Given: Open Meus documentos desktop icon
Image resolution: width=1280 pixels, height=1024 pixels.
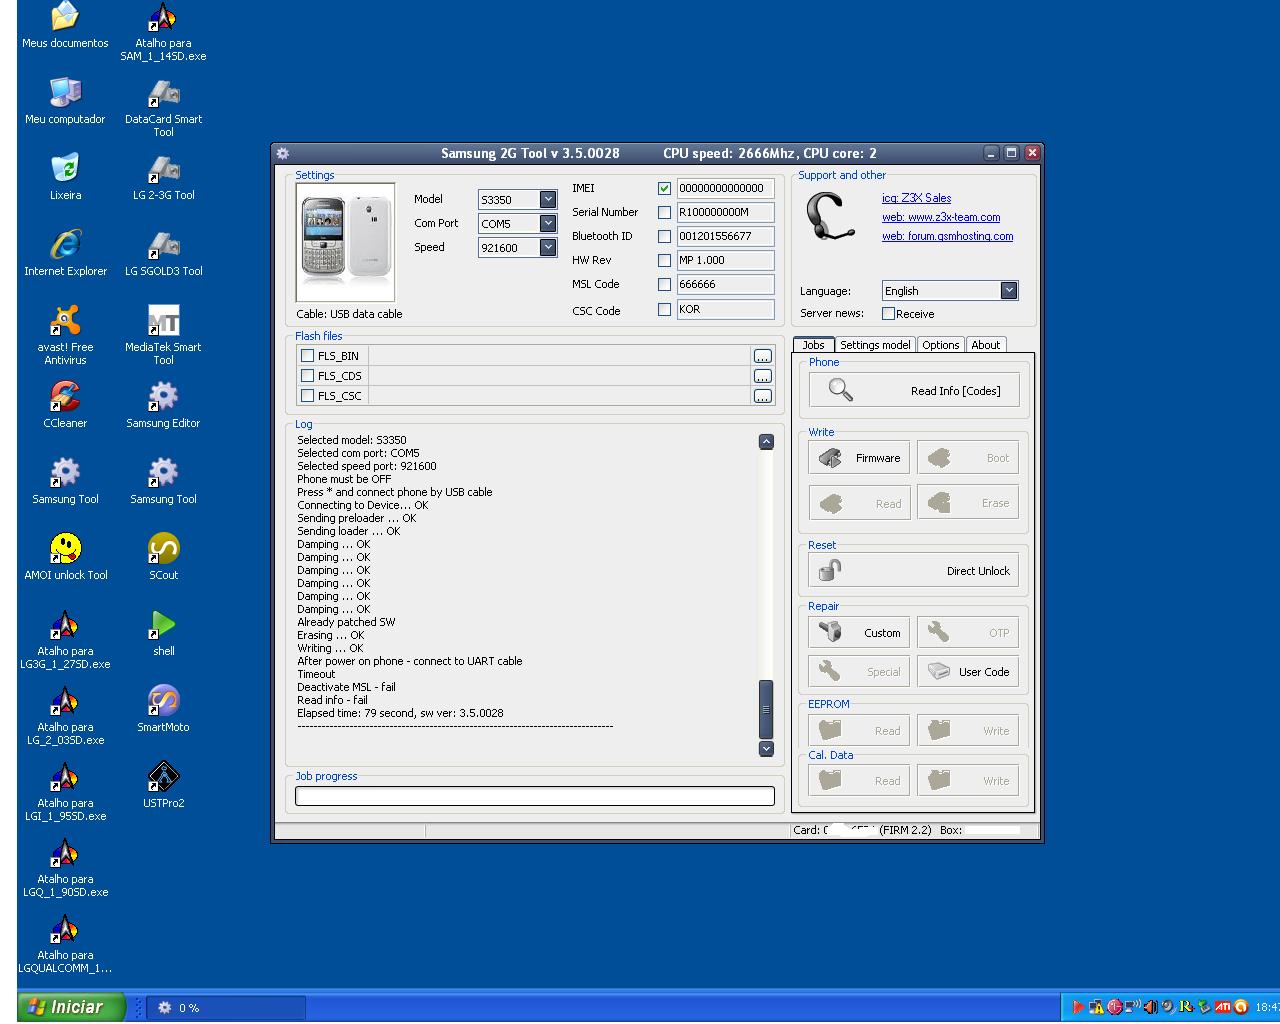Looking at the screenshot, I should point(65,24).
